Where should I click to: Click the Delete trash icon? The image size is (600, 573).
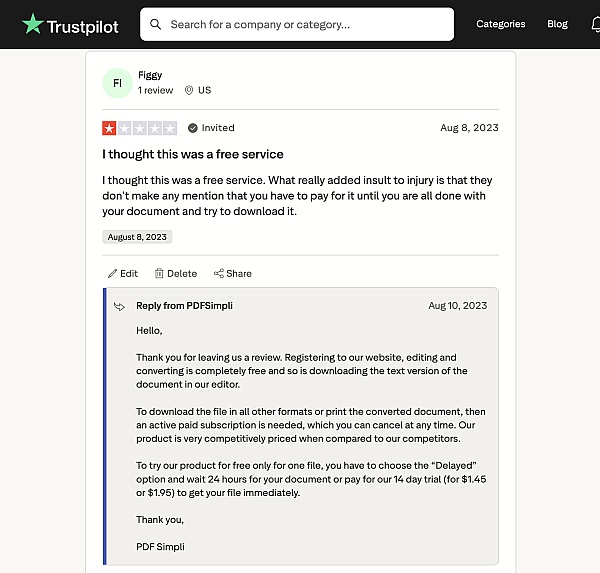click(x=159, y=274)
